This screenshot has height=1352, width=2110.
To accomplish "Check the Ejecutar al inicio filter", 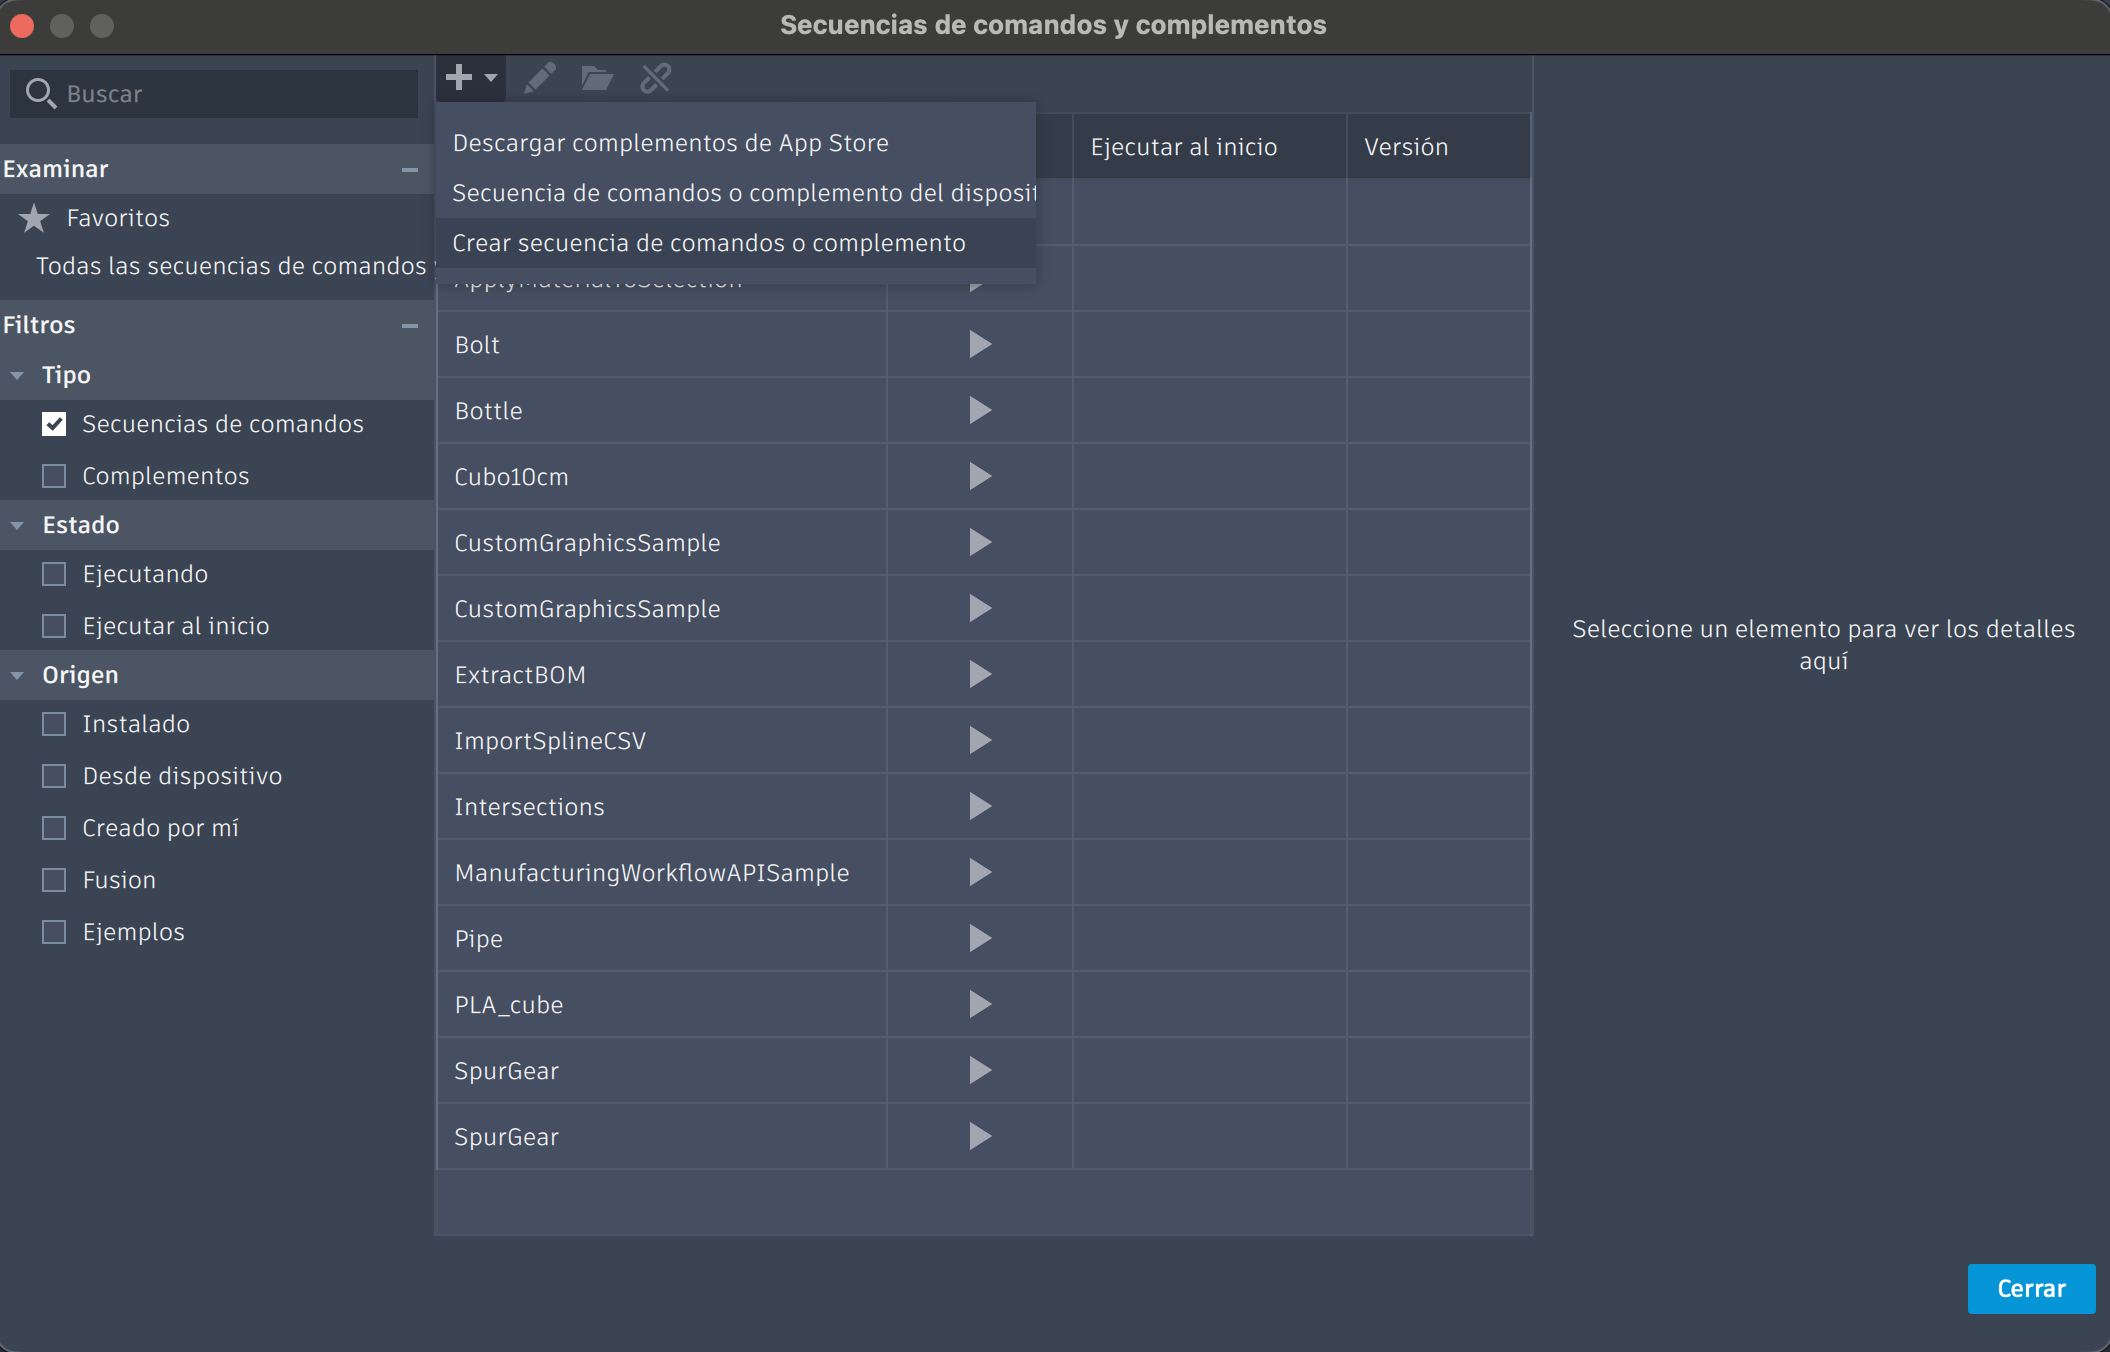I will click(x=54, y=625).
